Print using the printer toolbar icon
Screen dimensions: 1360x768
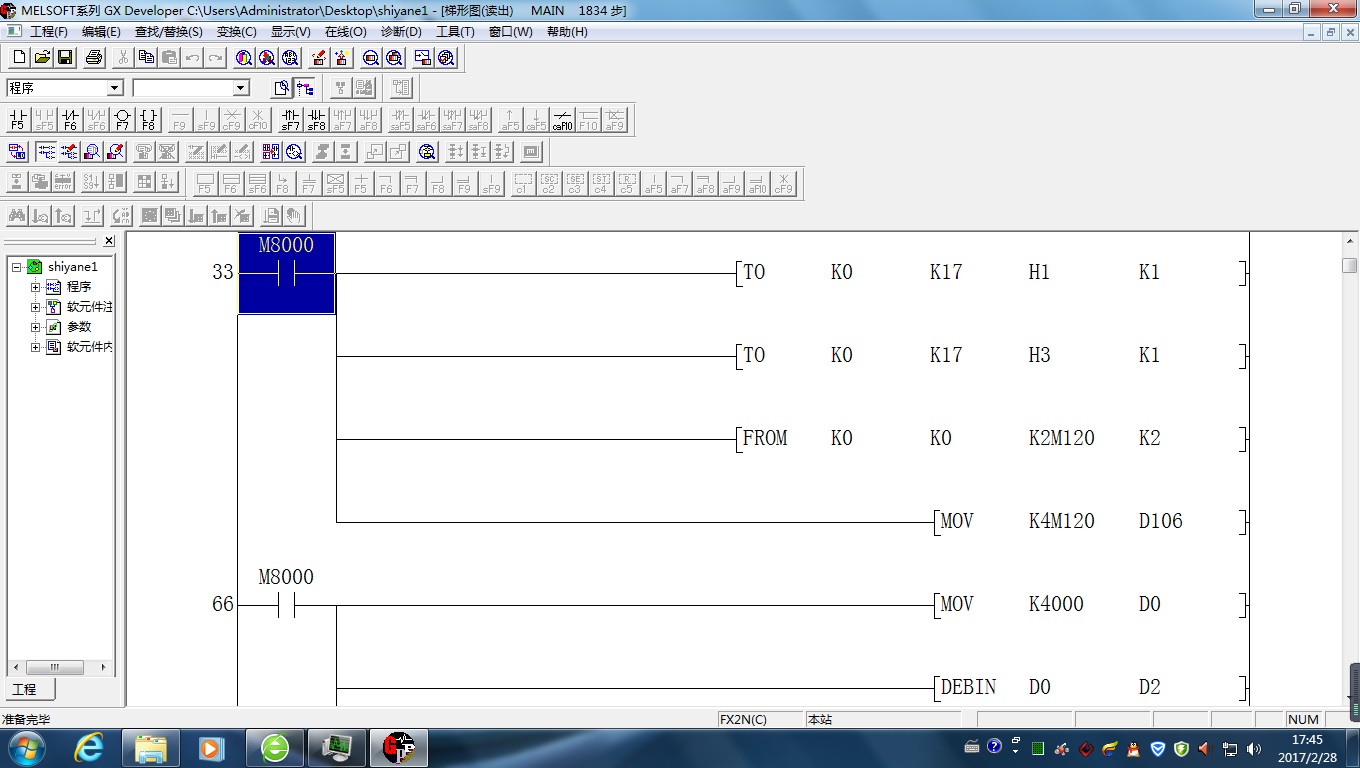(94, 58)
